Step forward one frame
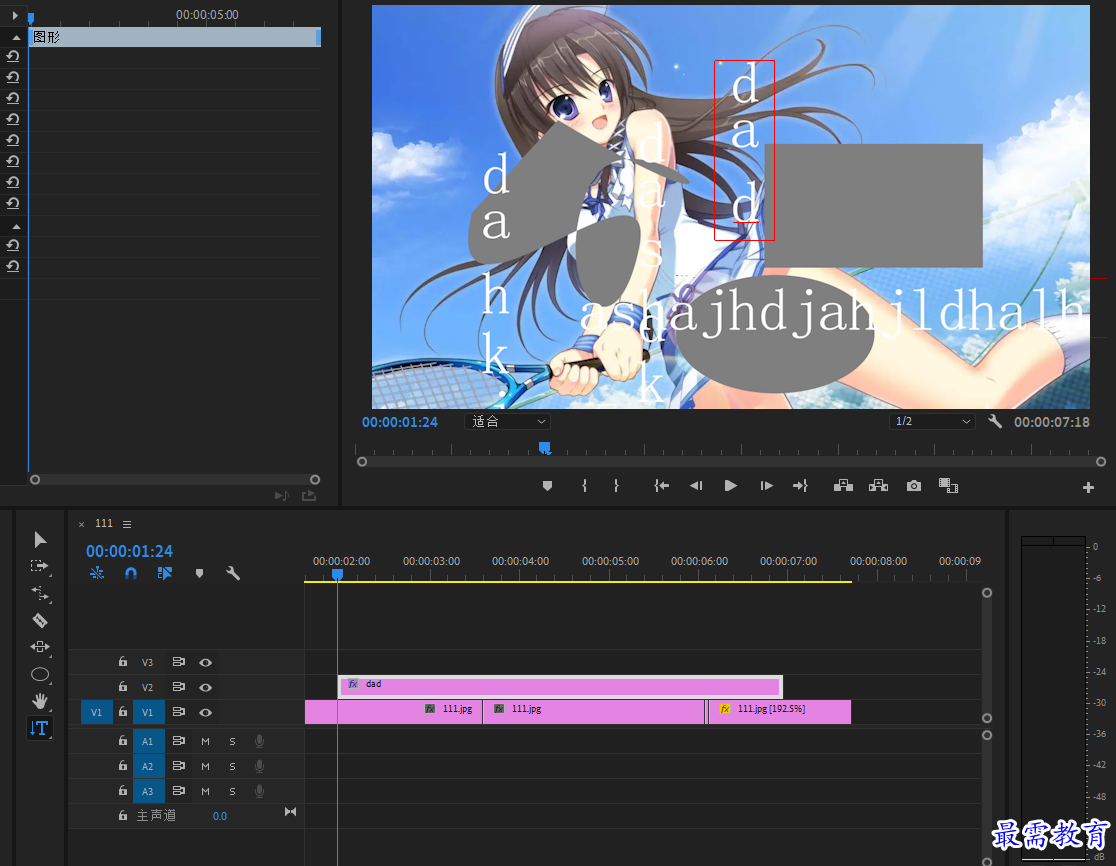The height and width of the screenshot is (866, 1116). pyautogui.click(x=767, y=486)
